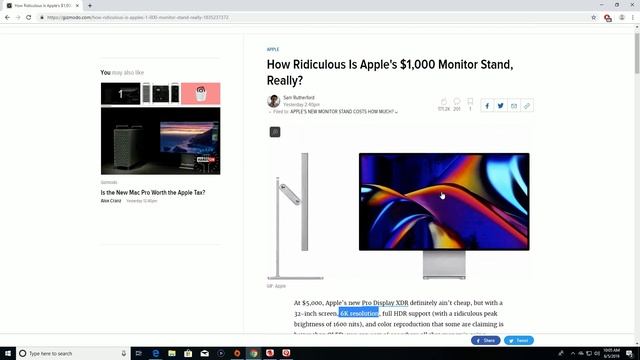Select the How Ridiculous Is Apple's tab
The width and height of the screenshot is (640, 360).
point(43,6)
